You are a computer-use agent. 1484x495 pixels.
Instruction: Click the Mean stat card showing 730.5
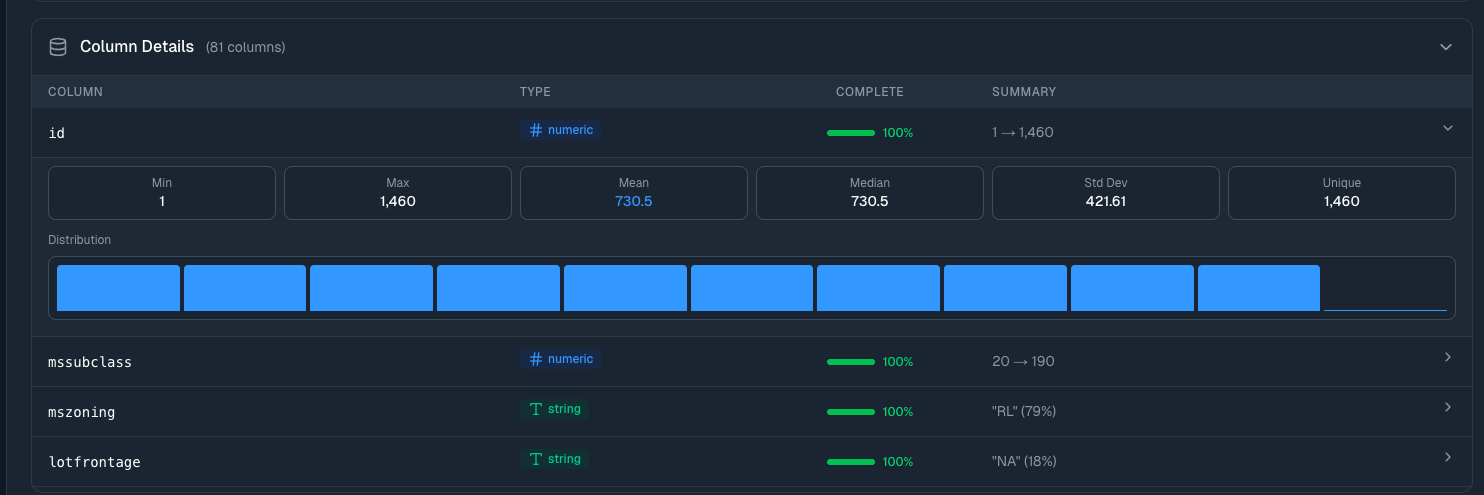(x=633, y=192)
